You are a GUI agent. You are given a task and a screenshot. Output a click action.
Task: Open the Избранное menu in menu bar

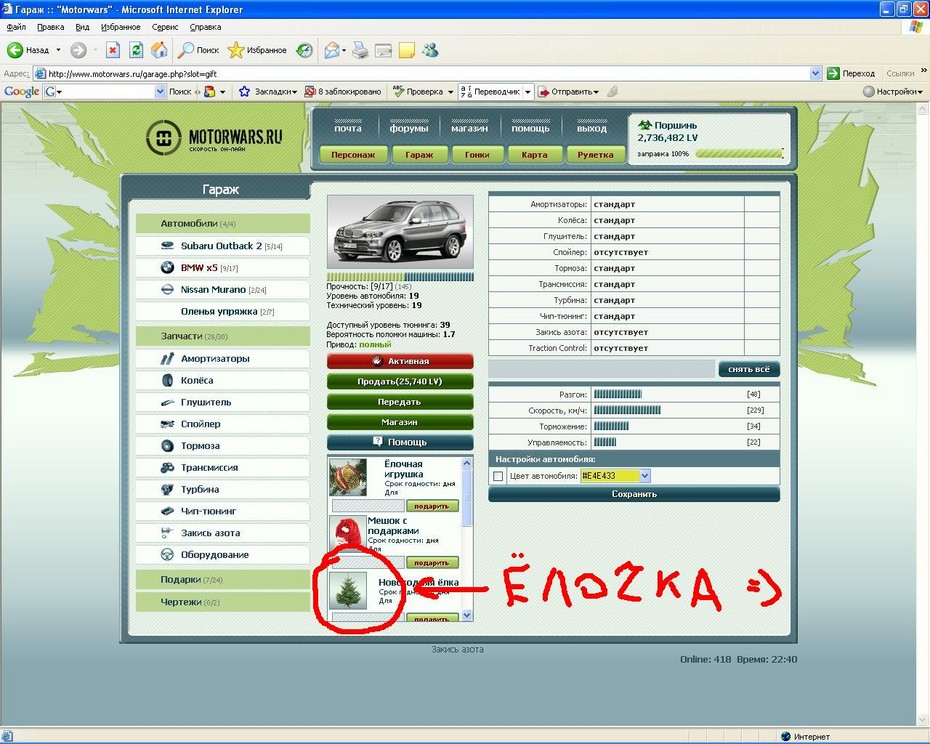[x=120, y=27]
